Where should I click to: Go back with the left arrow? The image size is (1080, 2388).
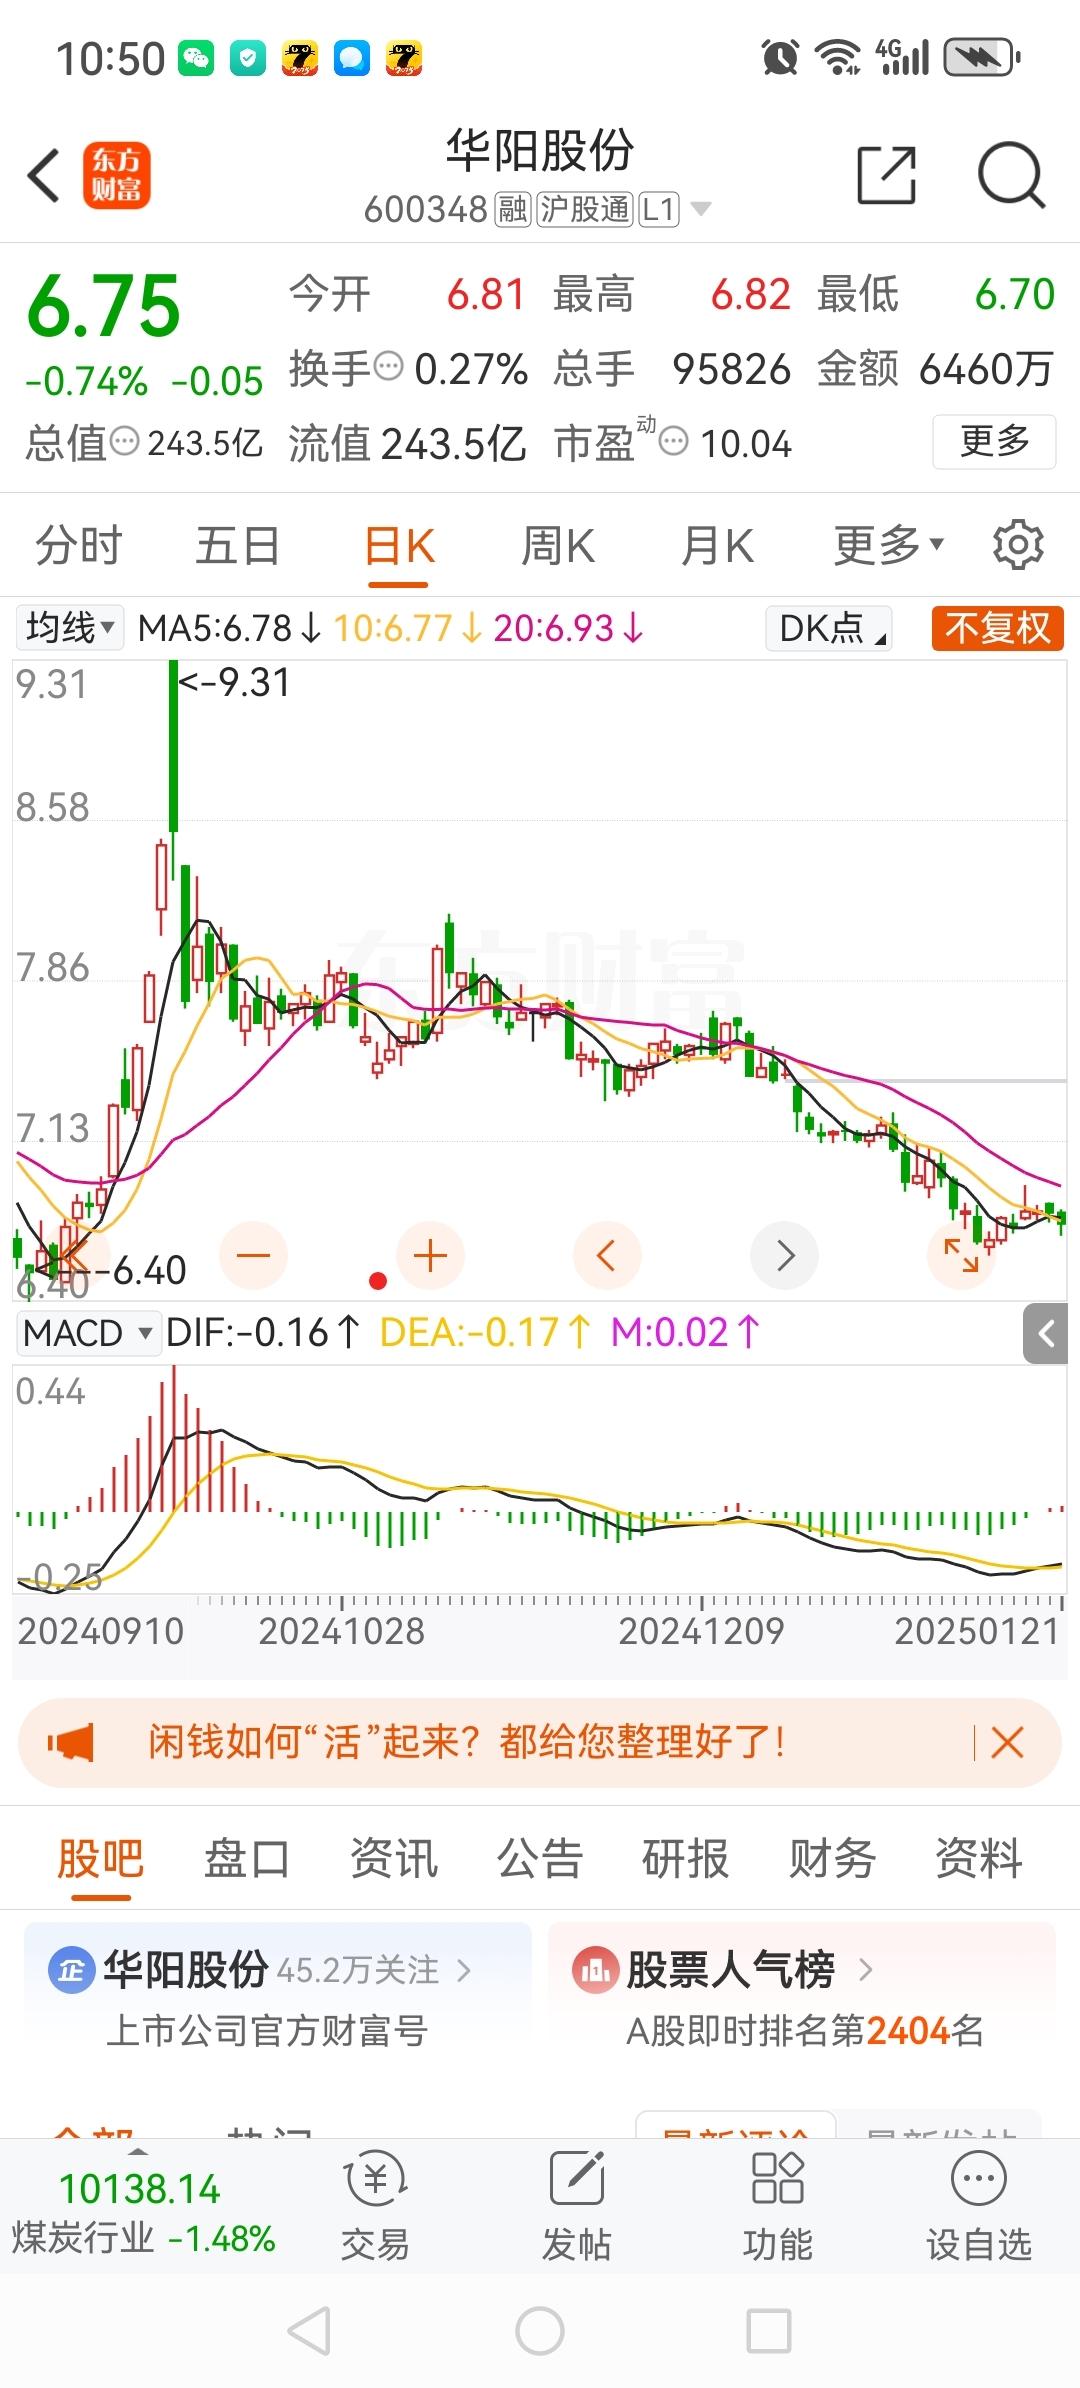click(44, 176)
